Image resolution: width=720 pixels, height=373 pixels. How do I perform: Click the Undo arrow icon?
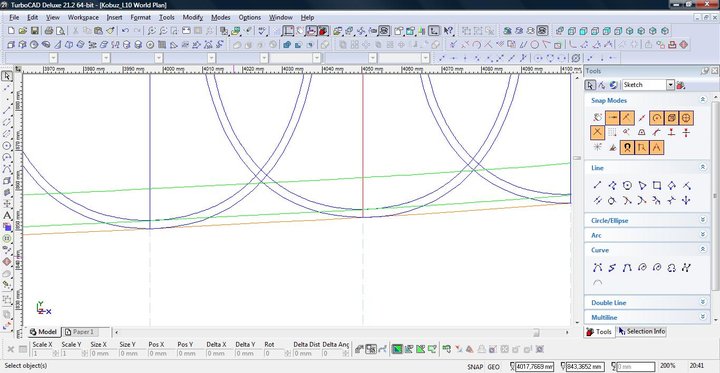point(125,31)
